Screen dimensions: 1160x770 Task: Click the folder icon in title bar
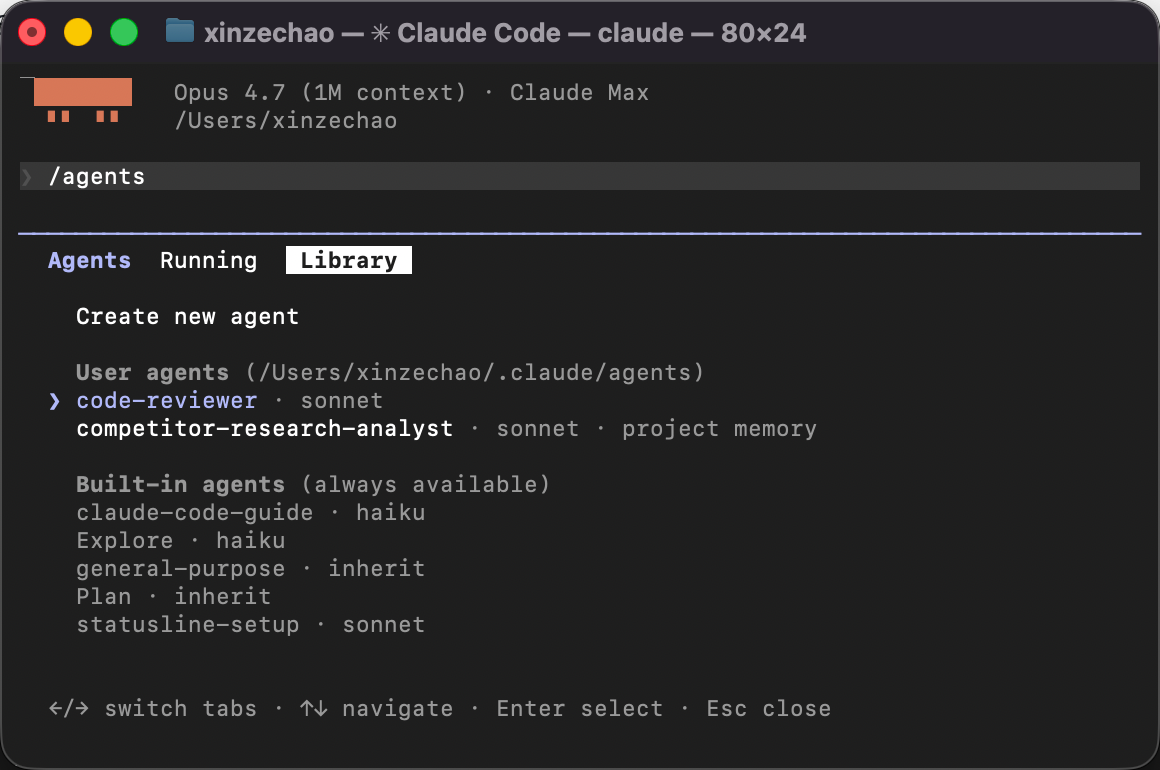pyautogui.click(x=180, y=32)
